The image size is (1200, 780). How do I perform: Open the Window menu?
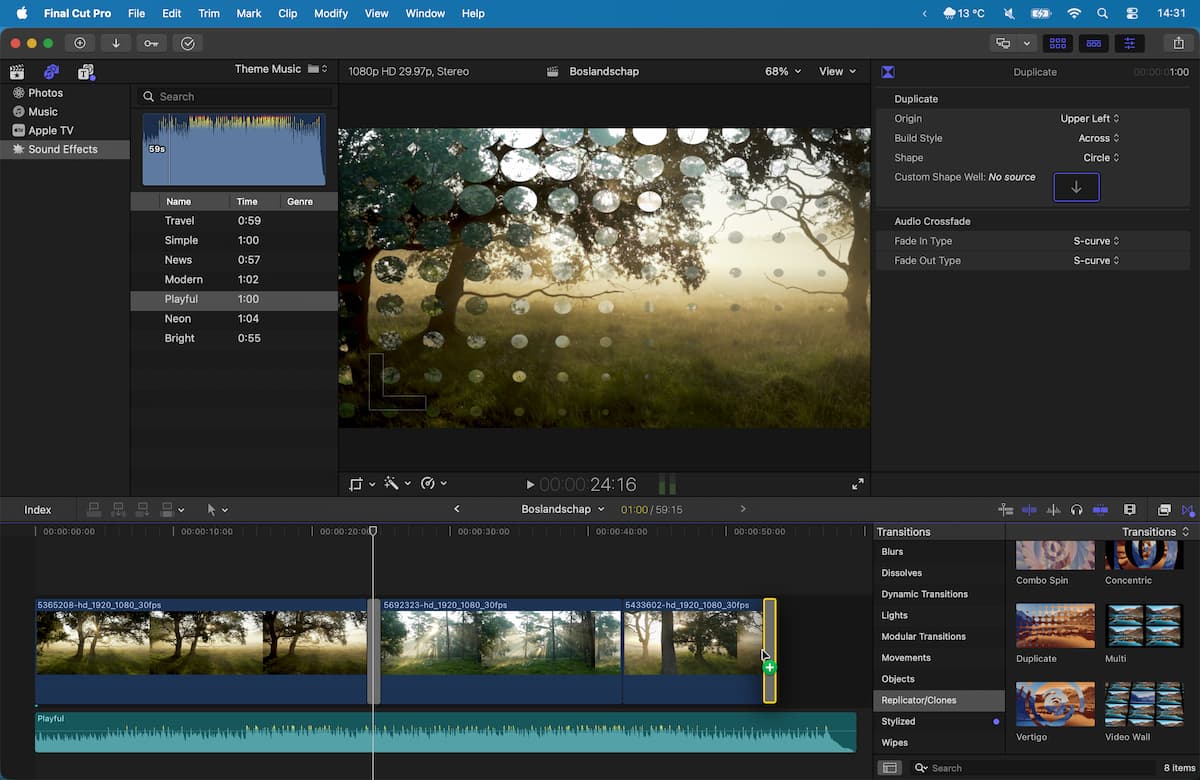pyautogui.click(x=425, y=13)
